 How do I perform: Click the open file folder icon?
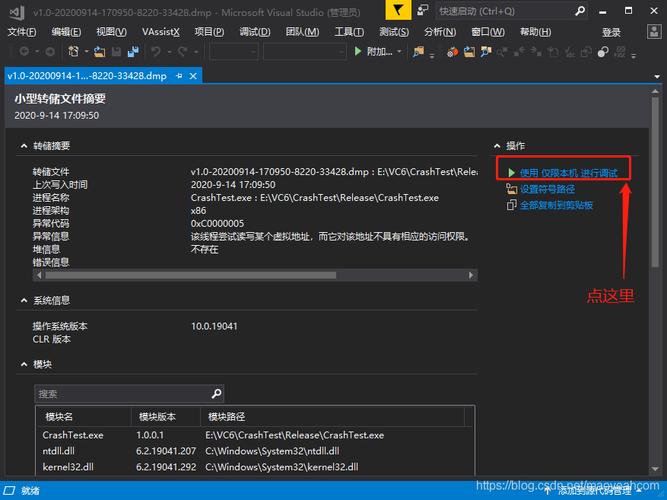(100, 52)
